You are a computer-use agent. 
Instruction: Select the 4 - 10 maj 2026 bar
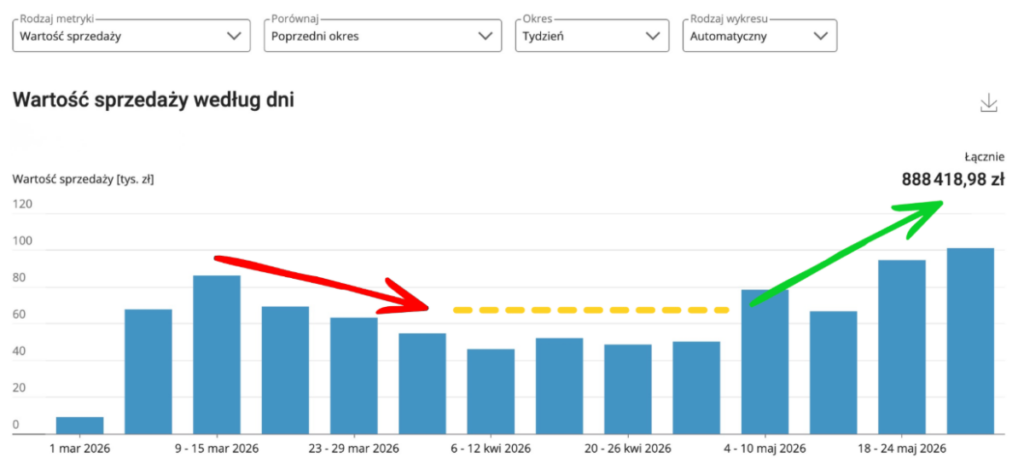(765, 362)
